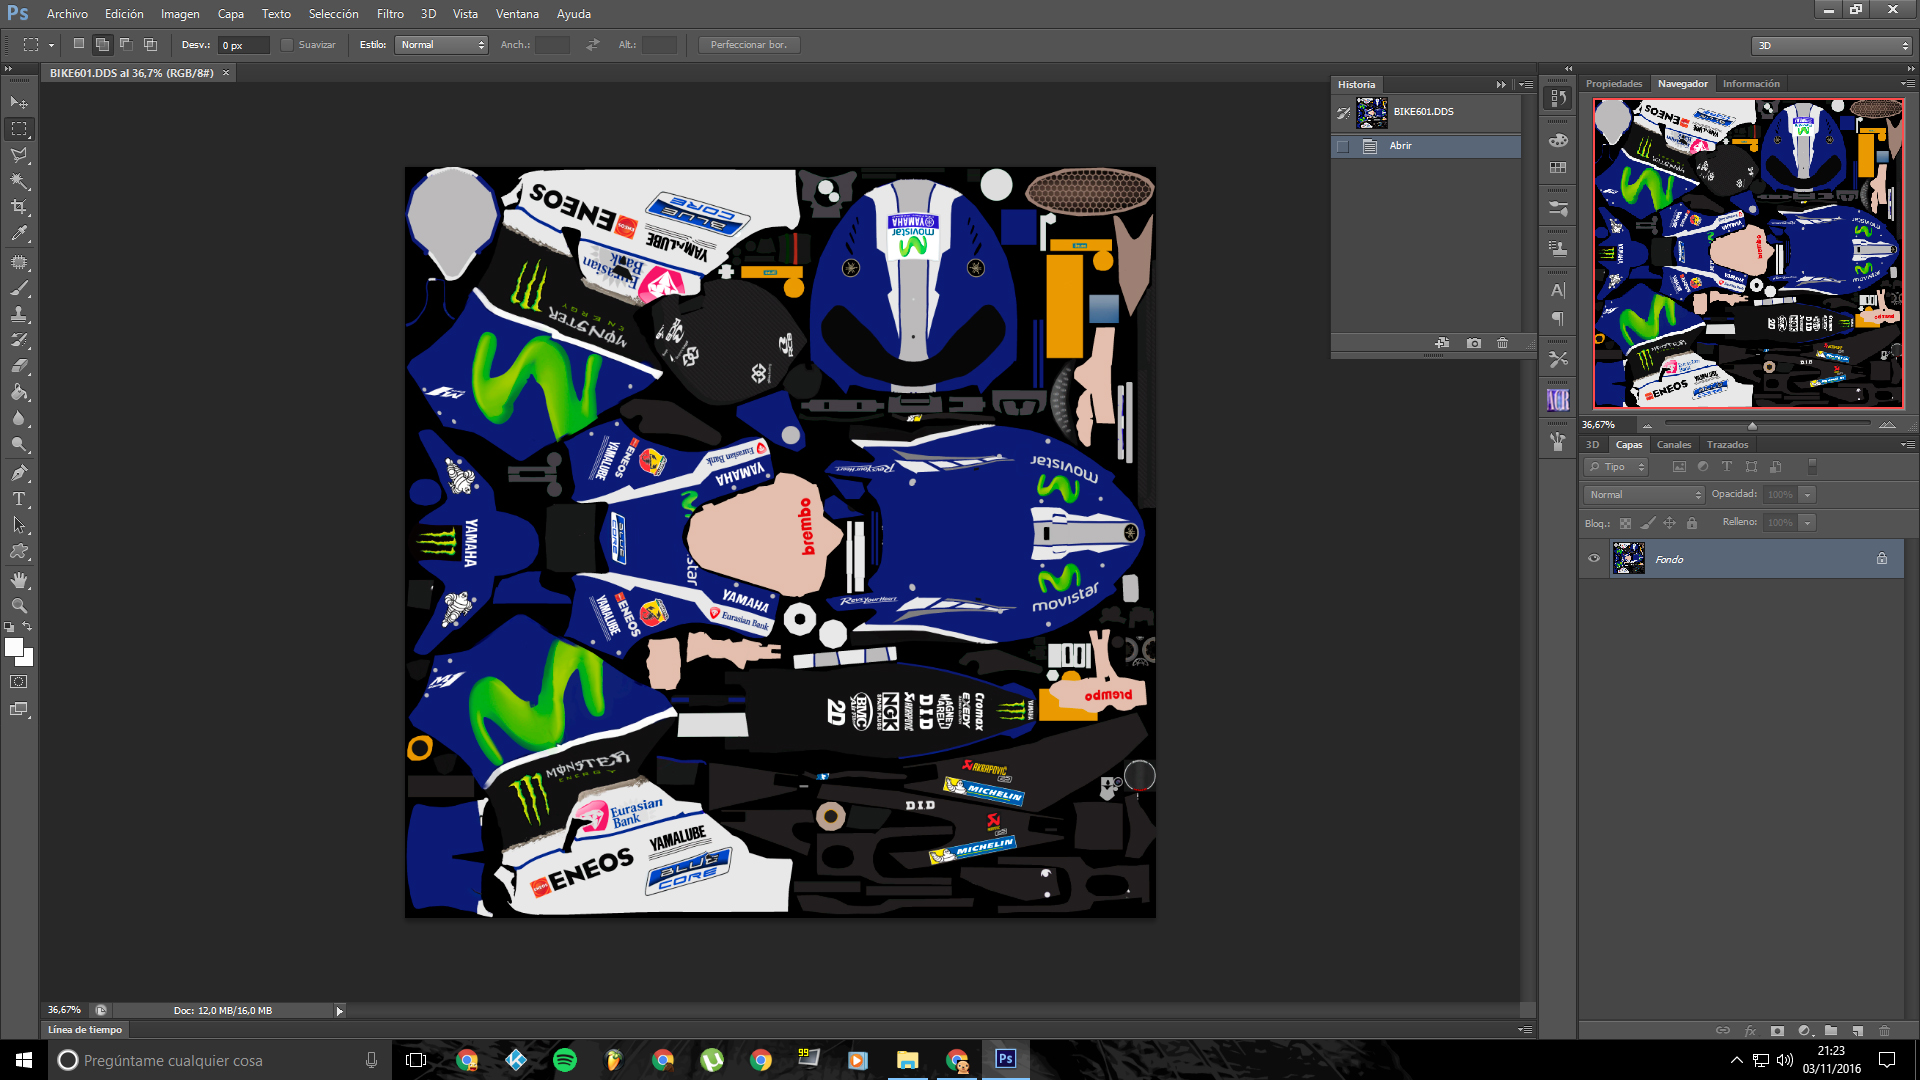Switch to the Canales tab
Screen dimensions: 1920x1080
pyautogui.click(x=1674, y=445)
